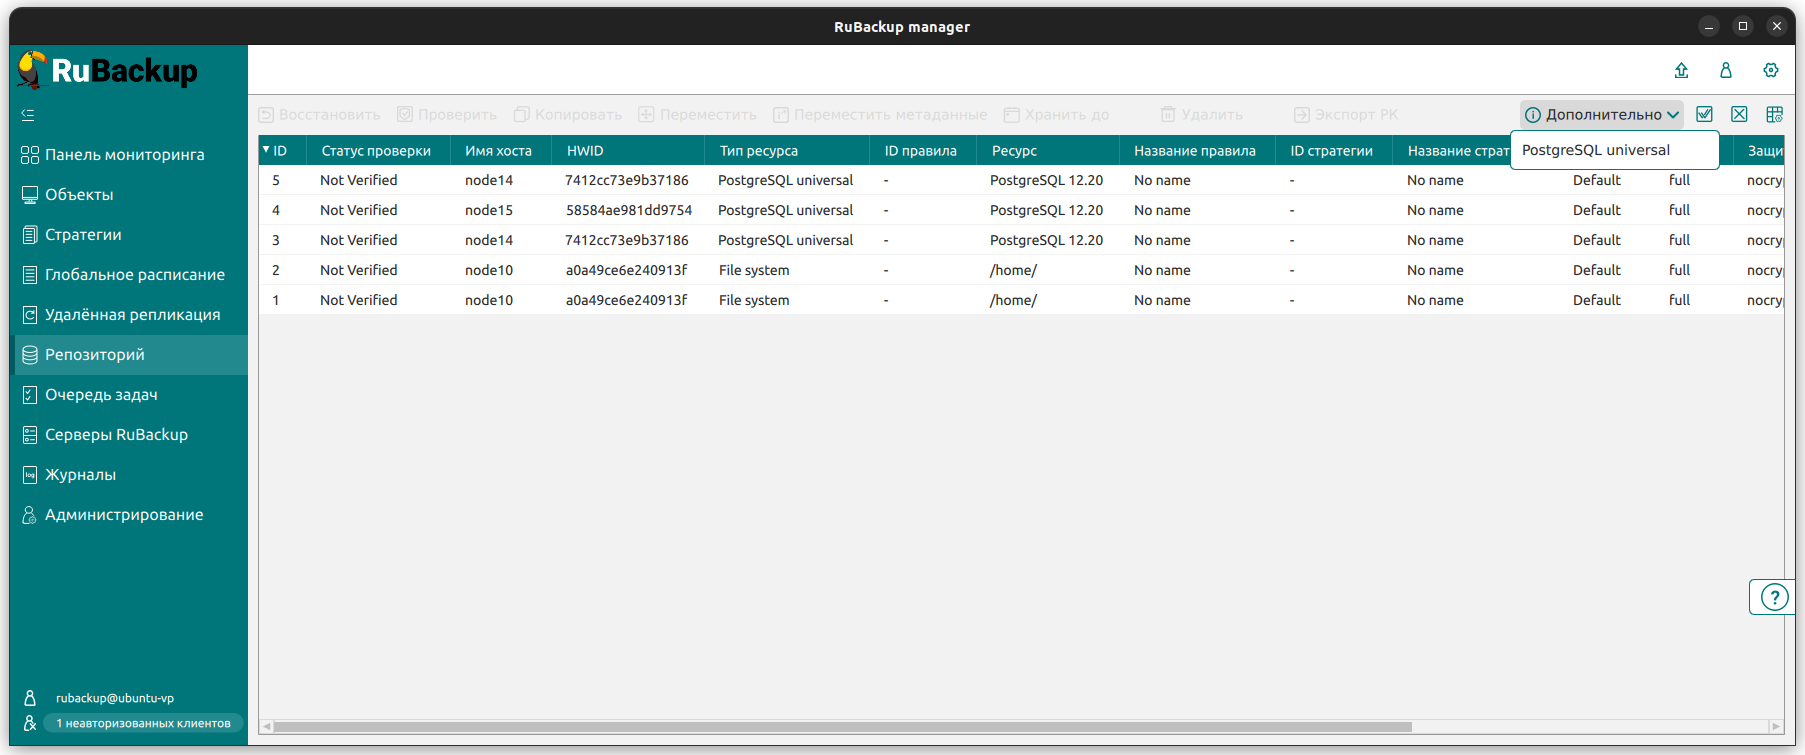The image size is (1805, 755).
Task: Open the 1 неавторизованных клиентов notice
Action: 143,723
